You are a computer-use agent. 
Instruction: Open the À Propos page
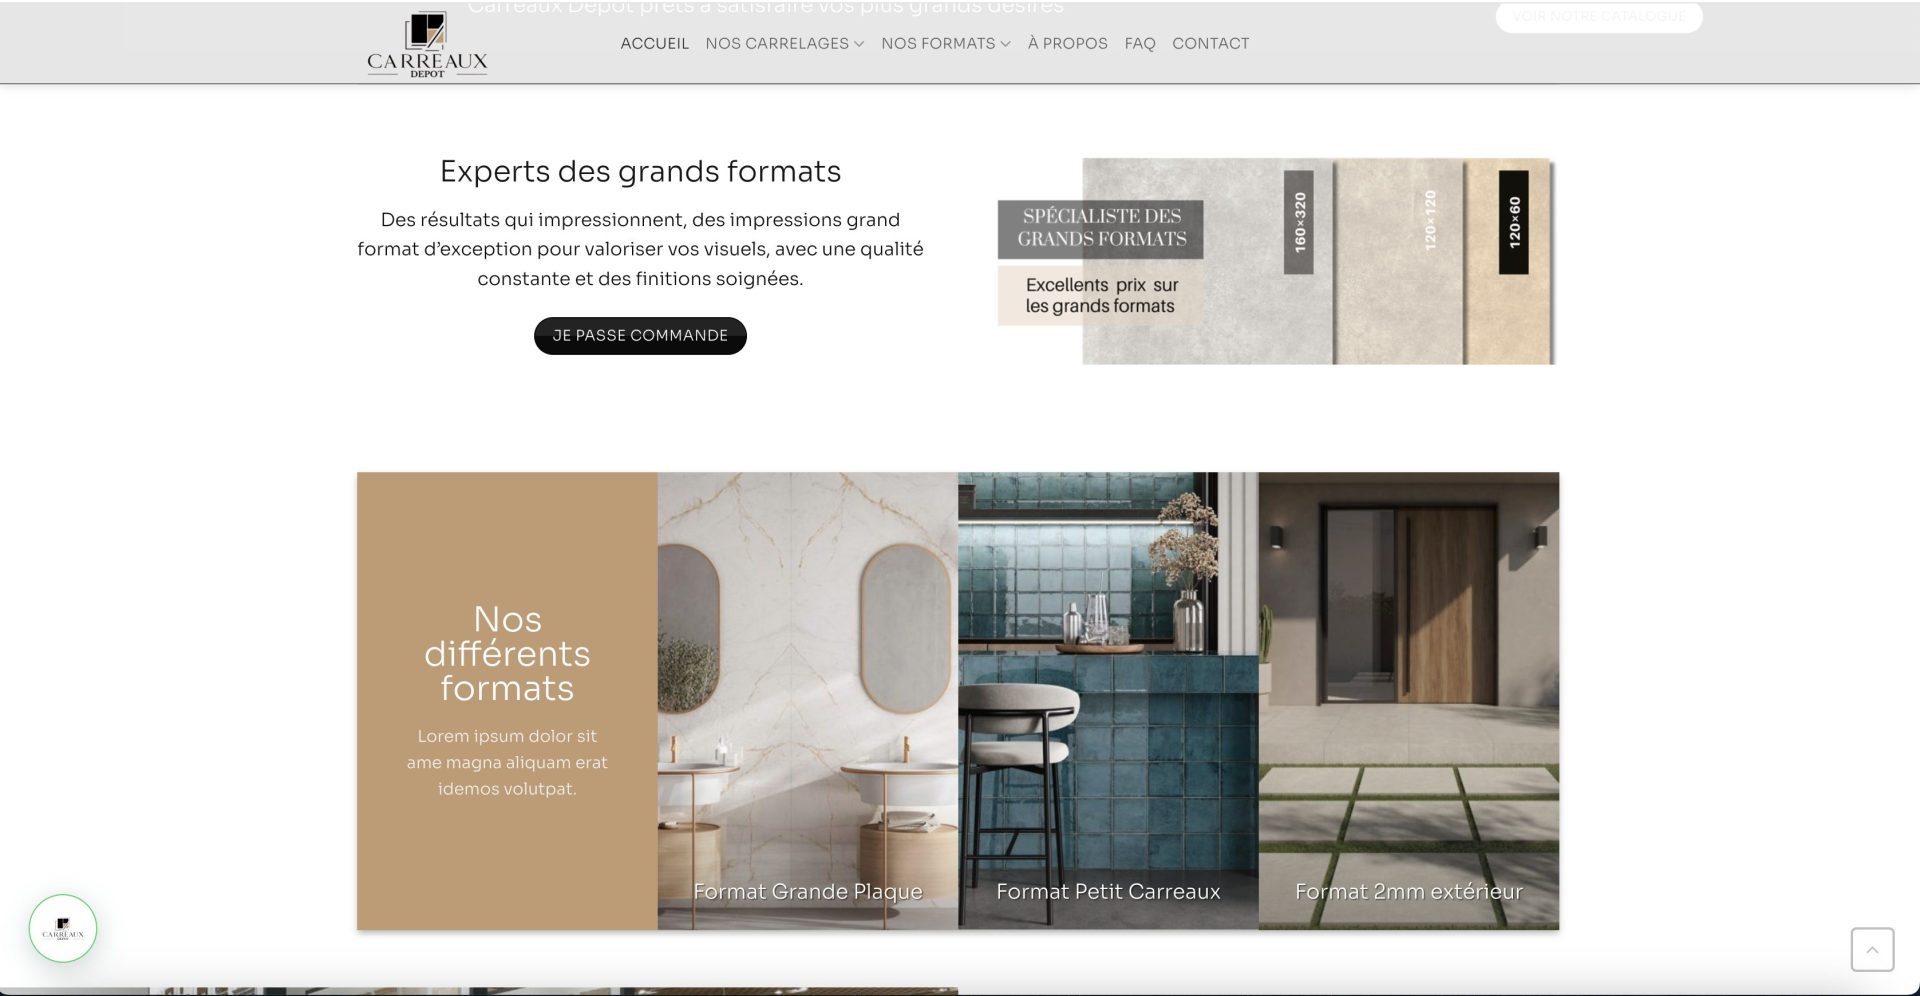pyautogui.click(x=1067, y=44)
